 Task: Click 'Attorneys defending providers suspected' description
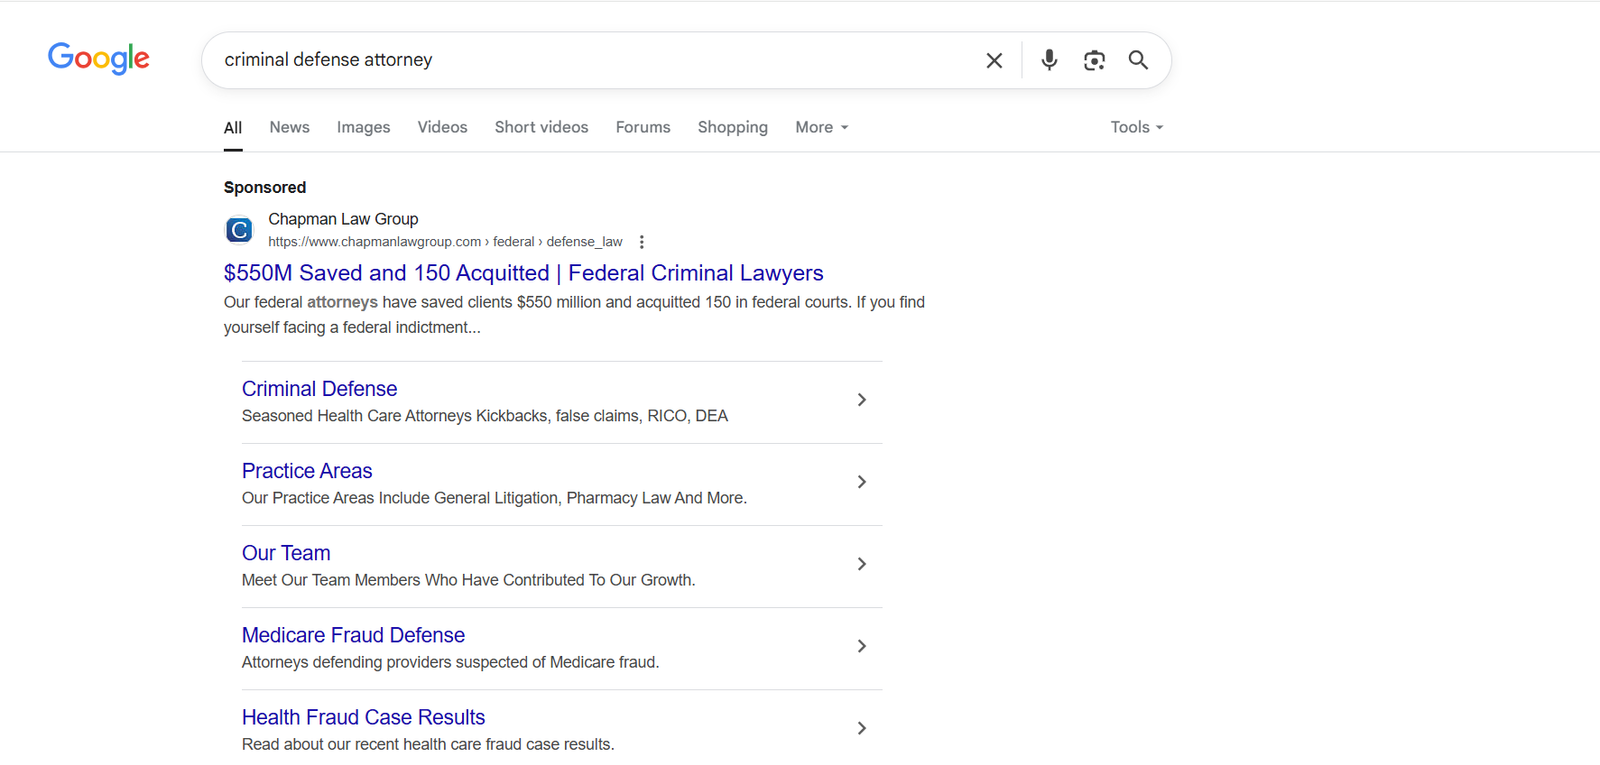[450, 662]
